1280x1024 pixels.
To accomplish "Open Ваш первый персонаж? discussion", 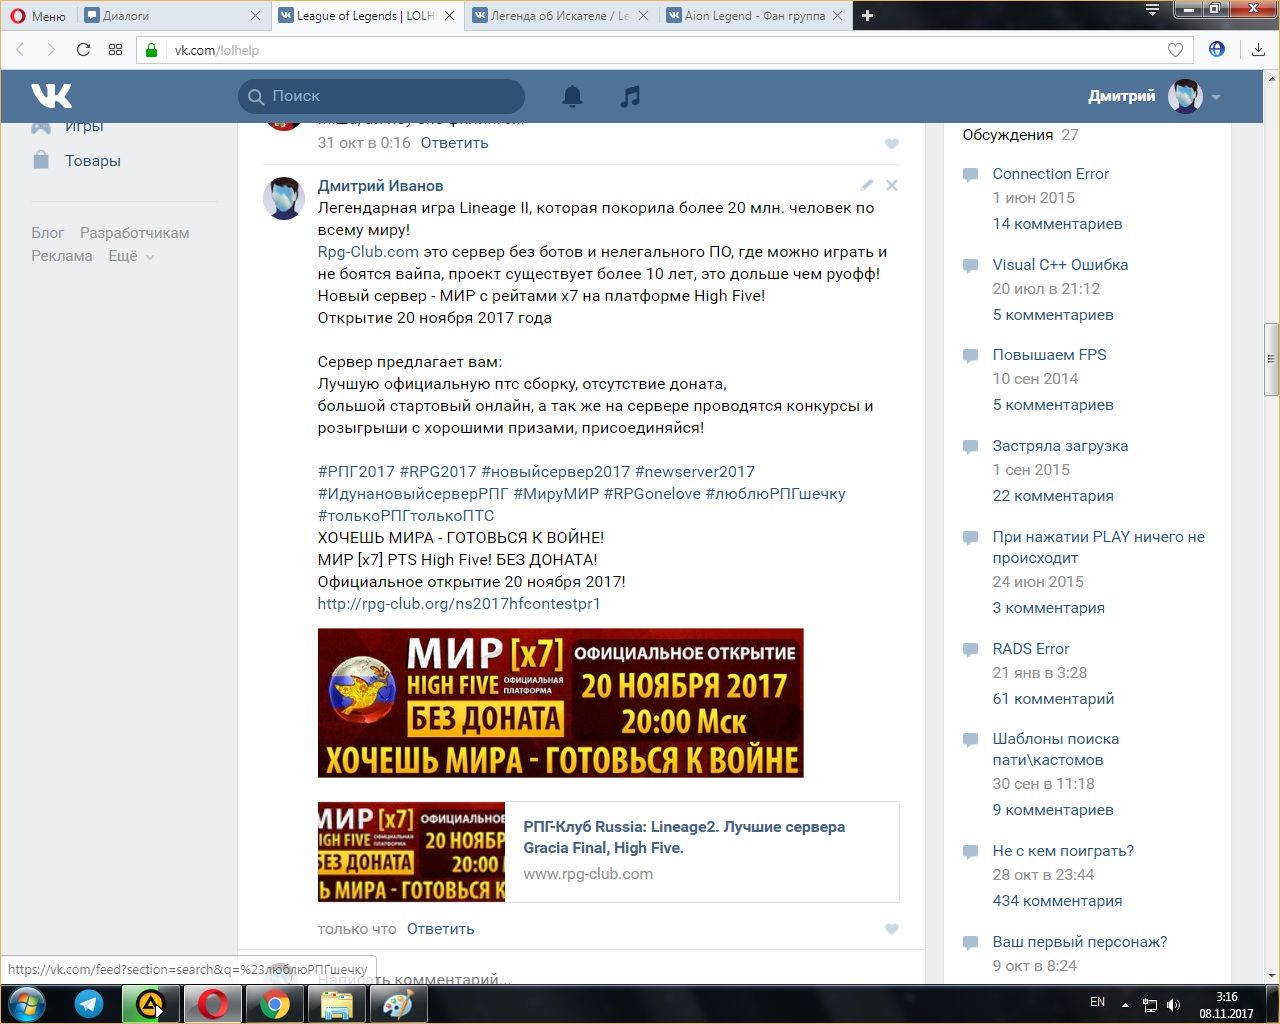I will pos(1080,942).
